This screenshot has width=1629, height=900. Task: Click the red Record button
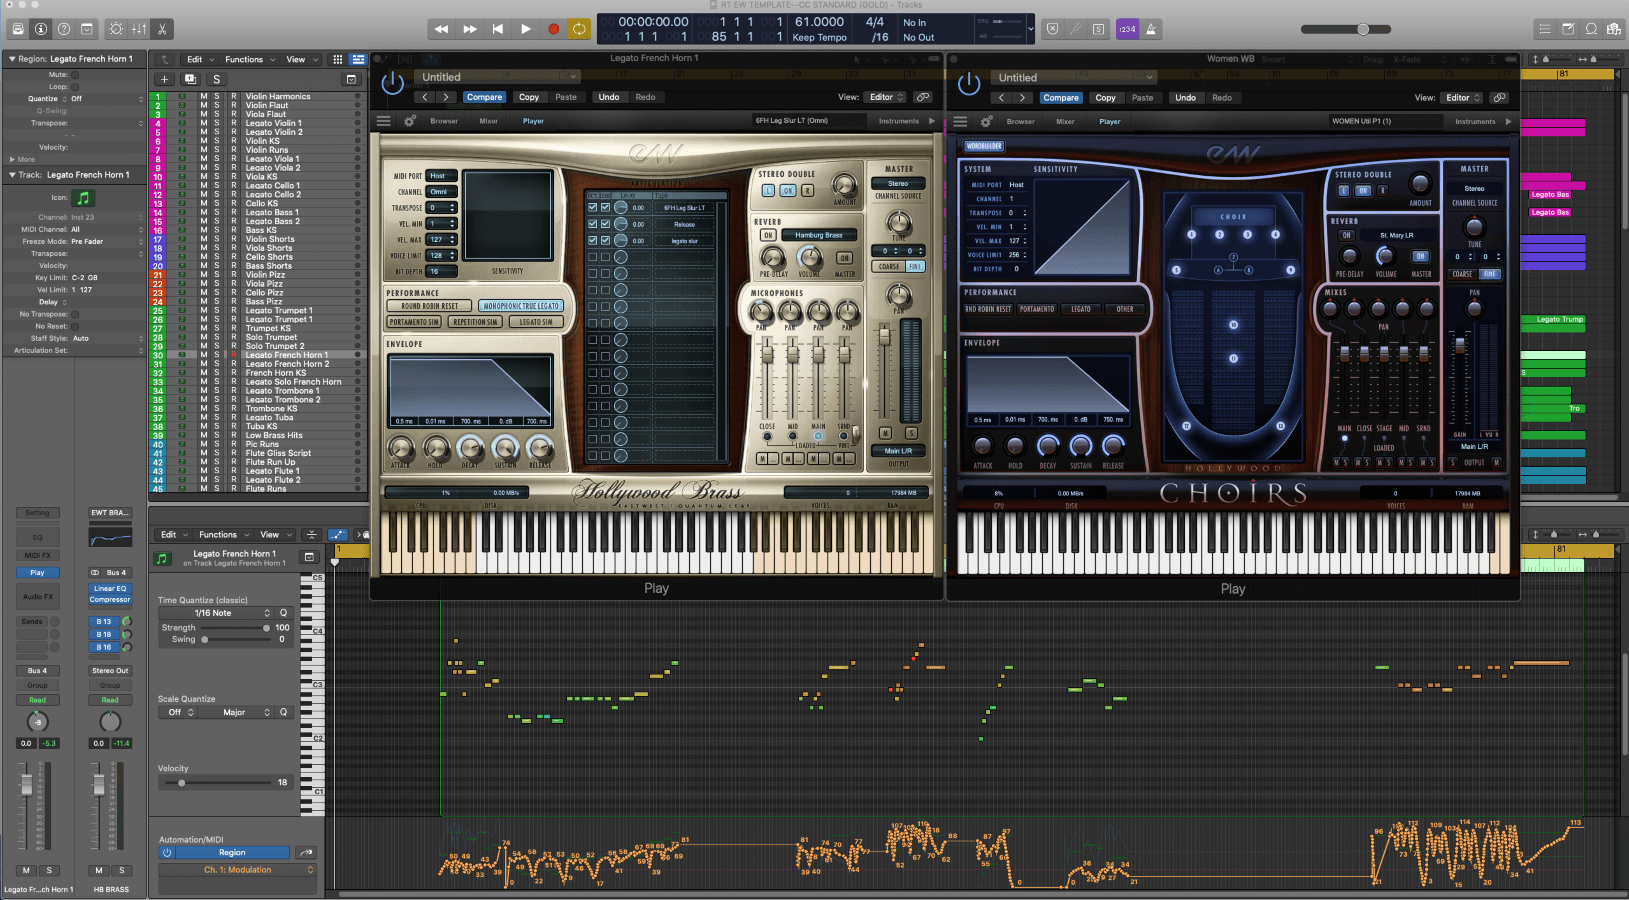[553, 29]
